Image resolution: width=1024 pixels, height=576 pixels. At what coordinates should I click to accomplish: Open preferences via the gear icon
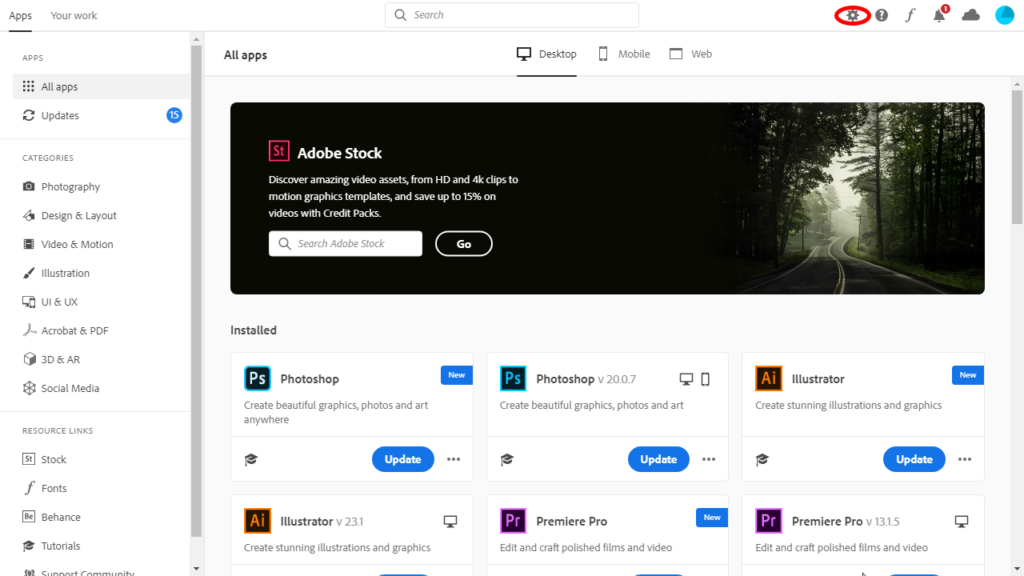pos(852,15)
